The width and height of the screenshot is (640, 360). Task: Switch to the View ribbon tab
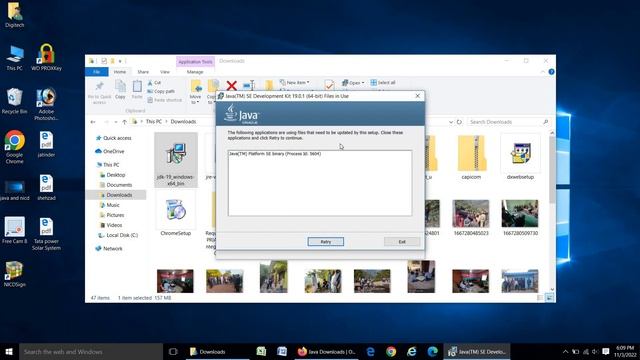(x=165, y=72)
